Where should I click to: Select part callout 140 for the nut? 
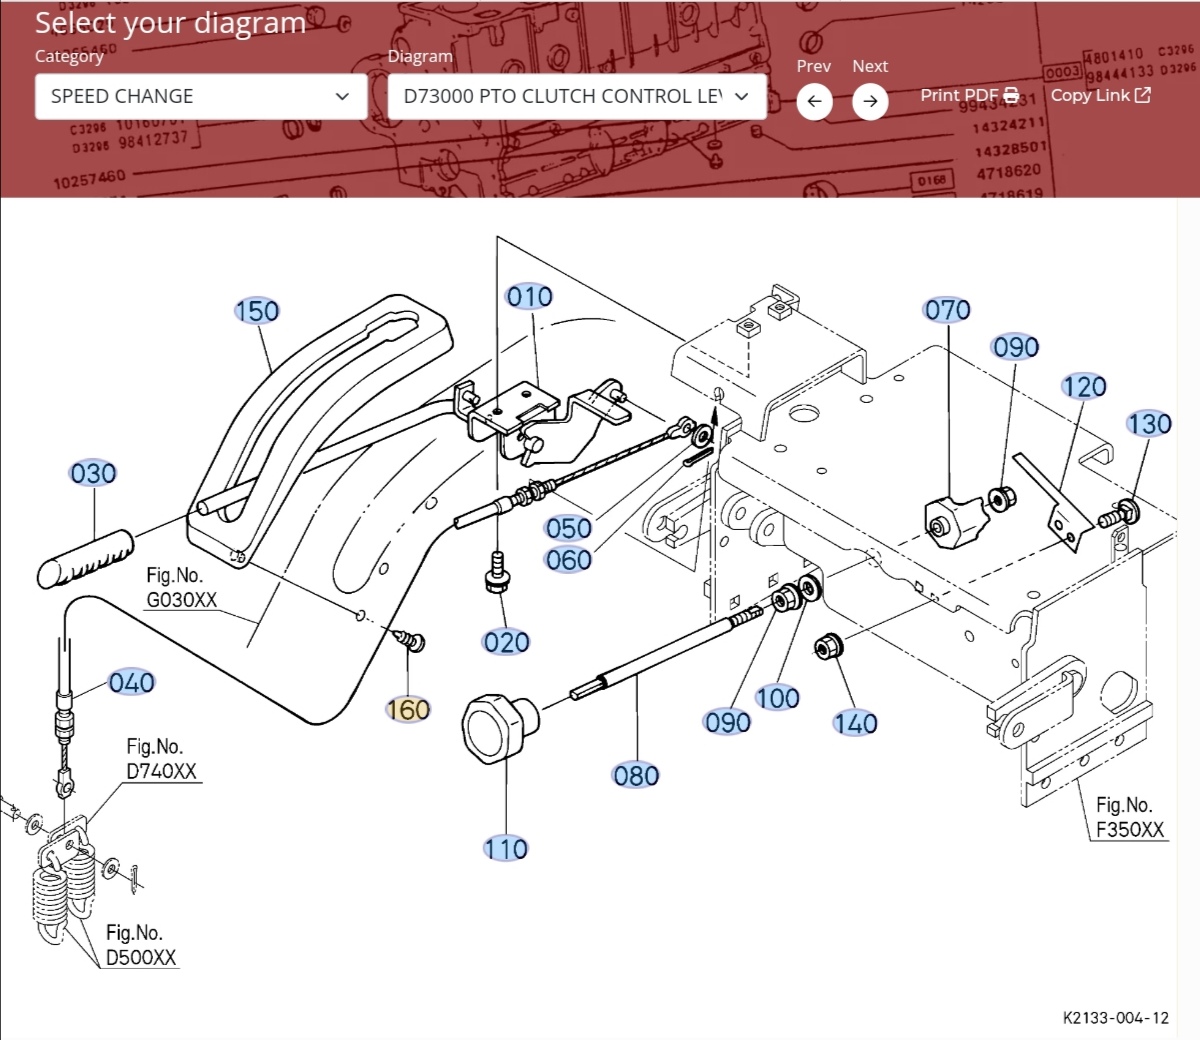pyautogui.click(x=855, y=723)
